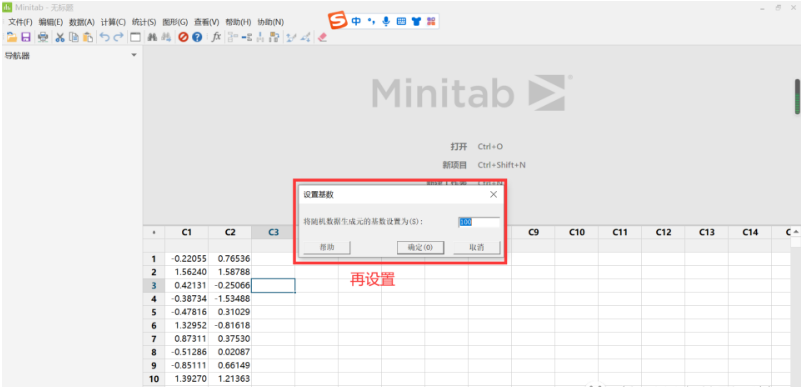Click the 新项目 Ctrl+Shift+N link
The height and width of the screenshot is (387, 802).
[x=484, y=165]
